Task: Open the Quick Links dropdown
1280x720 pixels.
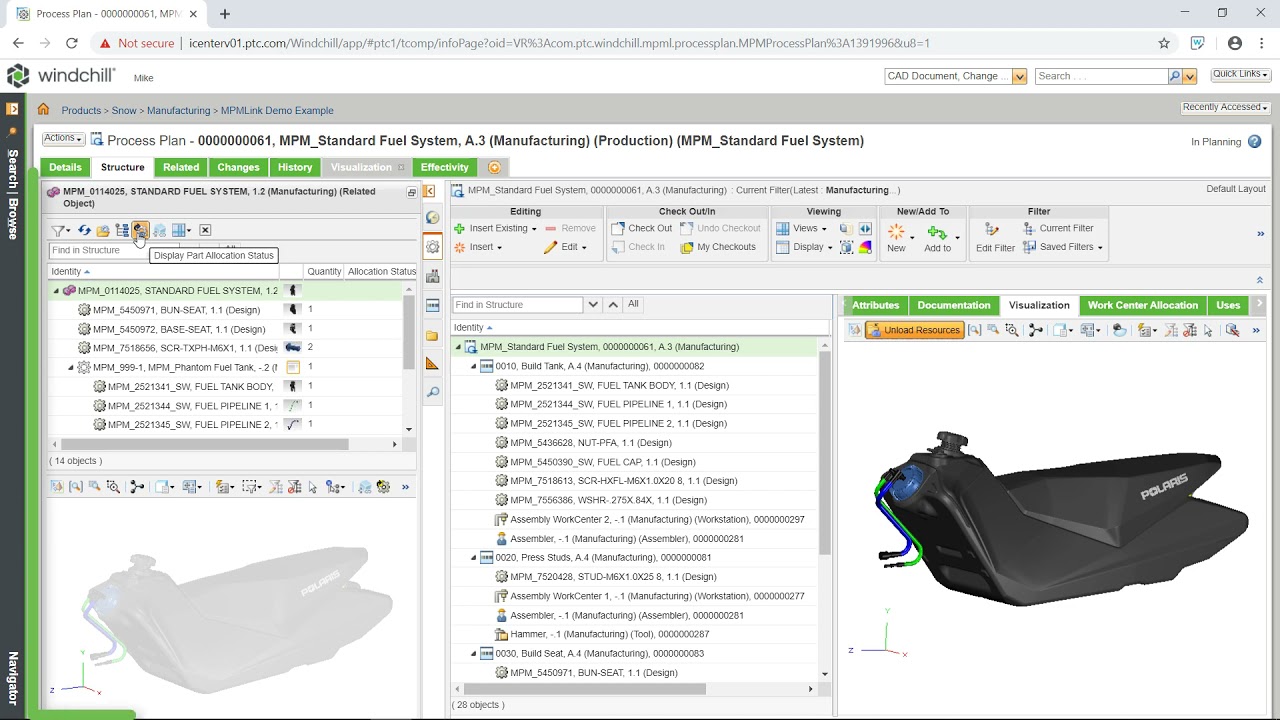Action: pyautogui.click(x=1240, y=75)
